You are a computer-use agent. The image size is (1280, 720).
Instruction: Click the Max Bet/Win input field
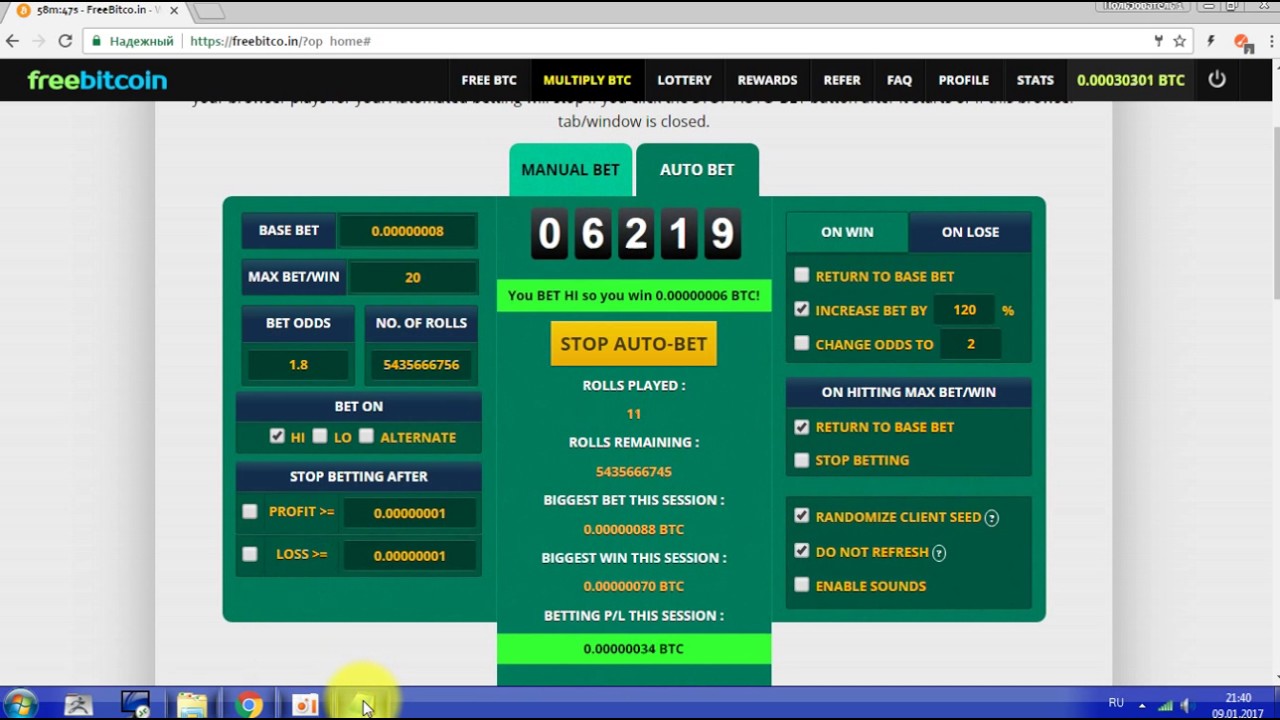pos(412,277)
